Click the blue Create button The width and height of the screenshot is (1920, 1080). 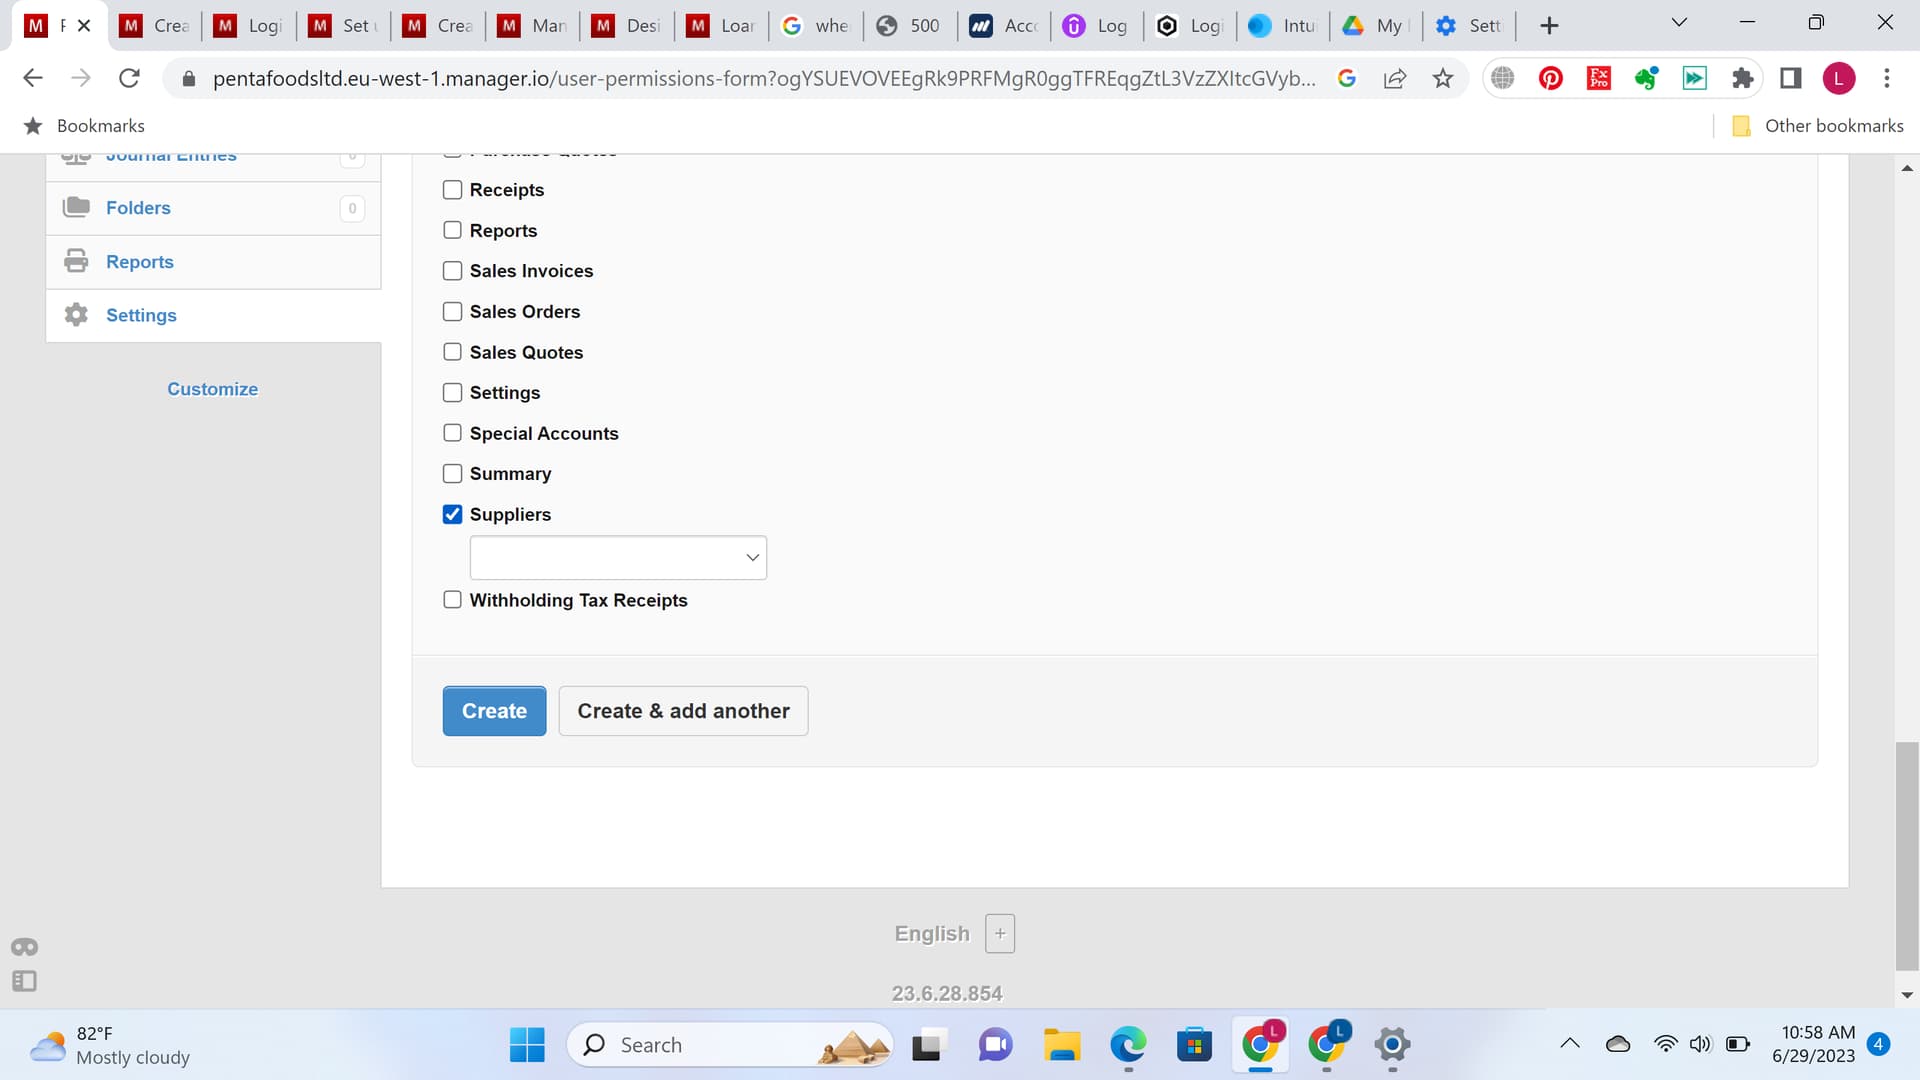[494, 711]
